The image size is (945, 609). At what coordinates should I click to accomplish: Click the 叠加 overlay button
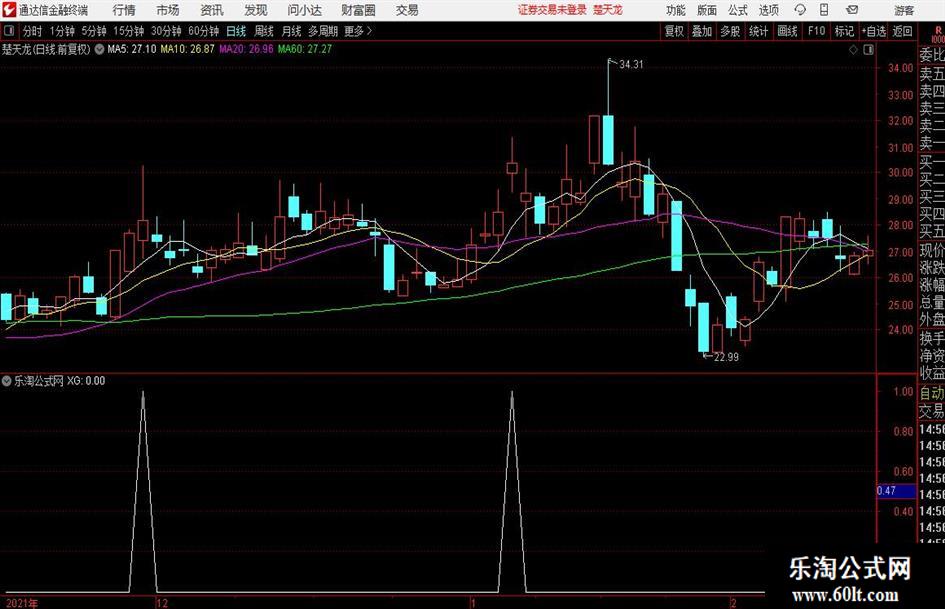coord(702,31)
